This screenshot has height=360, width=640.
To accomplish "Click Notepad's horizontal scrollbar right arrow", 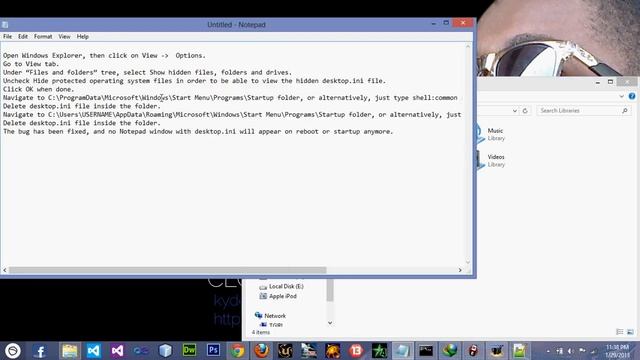I will pos(460,270).
